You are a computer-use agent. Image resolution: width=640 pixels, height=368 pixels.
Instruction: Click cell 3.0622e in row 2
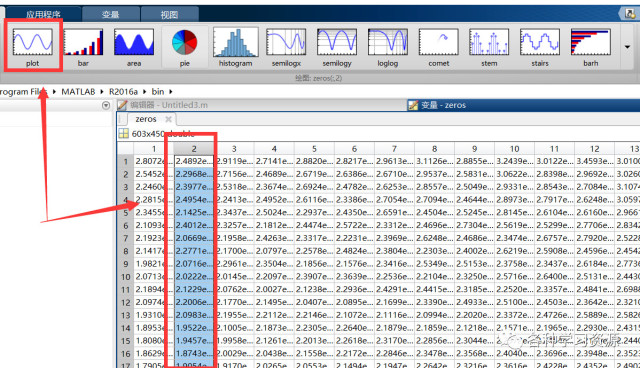click(514, 174)
